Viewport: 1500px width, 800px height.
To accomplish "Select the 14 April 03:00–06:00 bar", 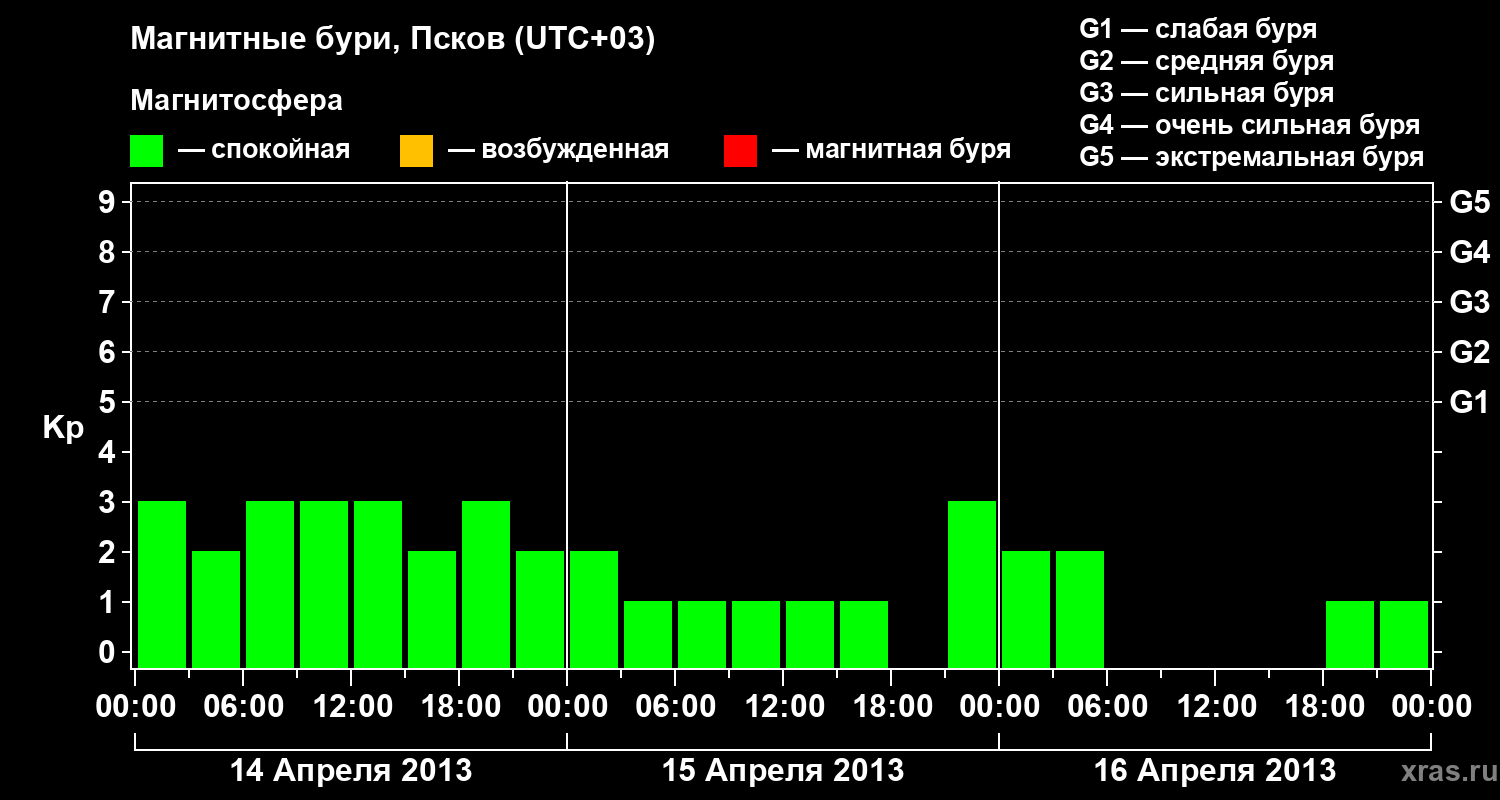I will point(216,609).
